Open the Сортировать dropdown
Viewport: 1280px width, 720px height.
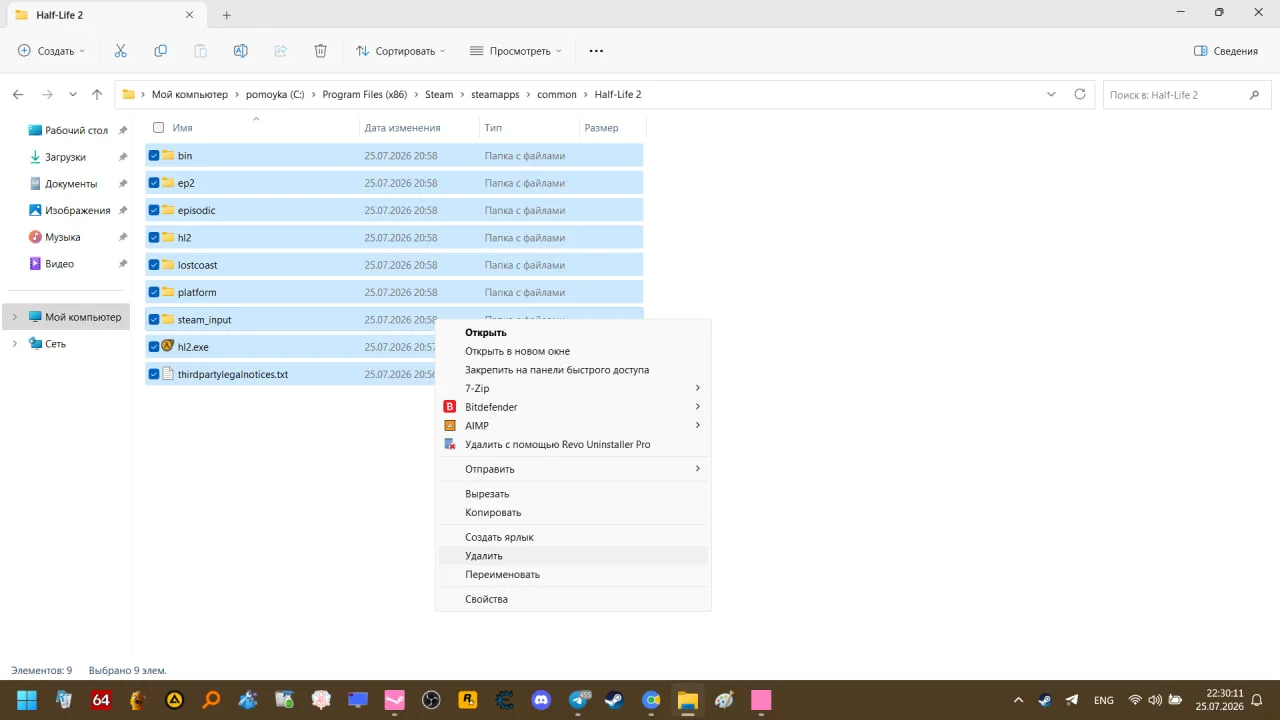pyautogui.click(x=400, y=51)
